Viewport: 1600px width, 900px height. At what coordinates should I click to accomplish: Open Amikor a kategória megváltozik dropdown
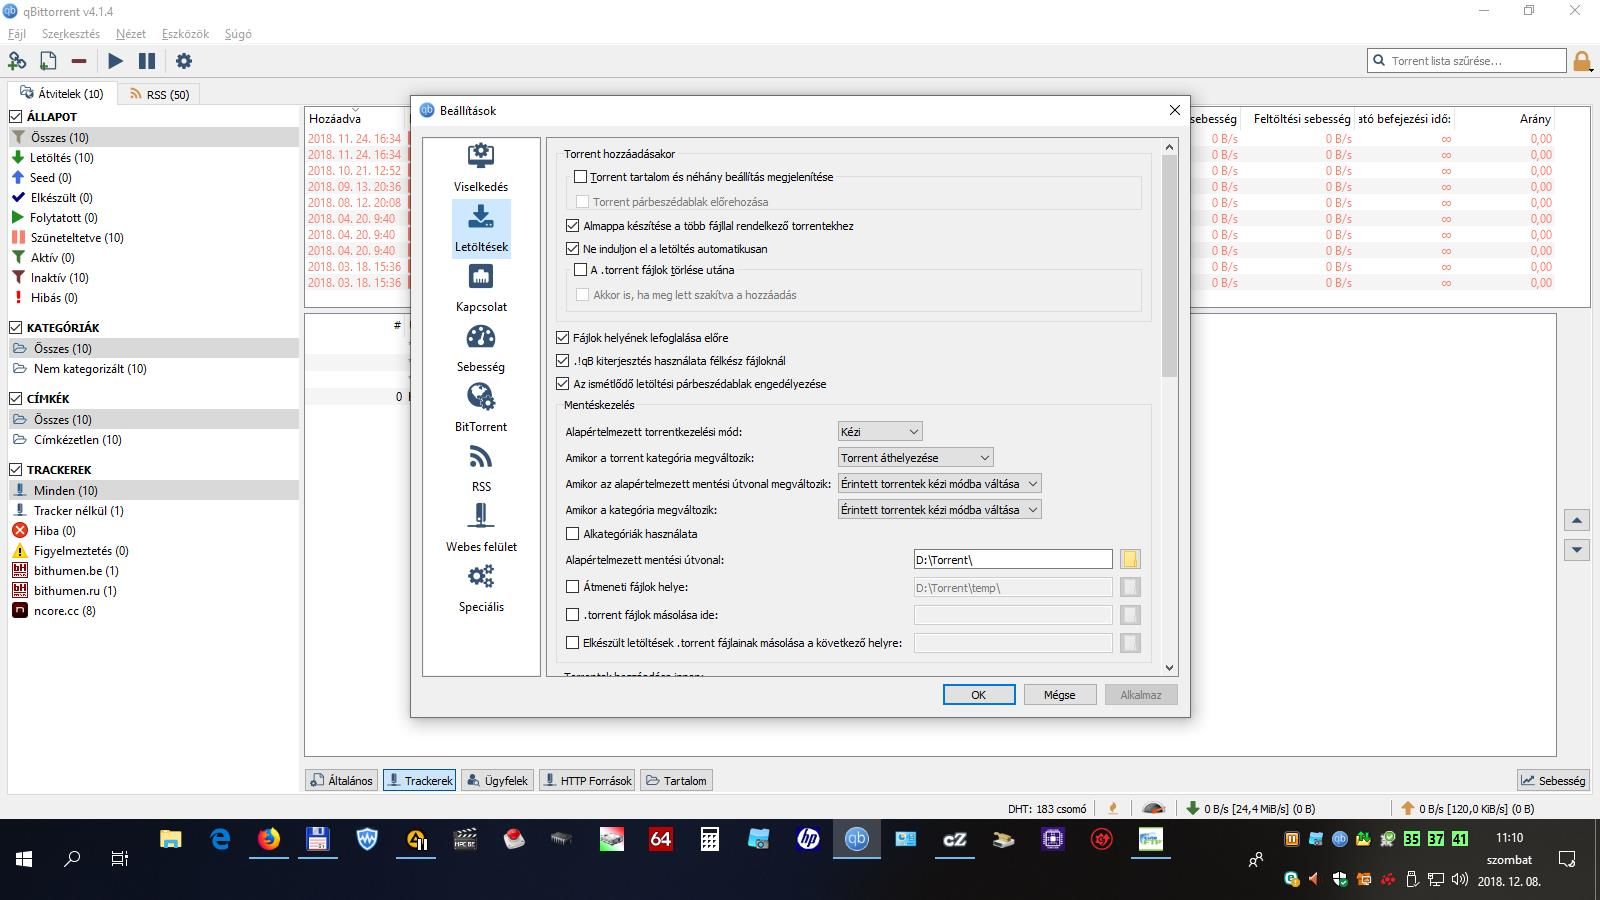click(940, 510)
